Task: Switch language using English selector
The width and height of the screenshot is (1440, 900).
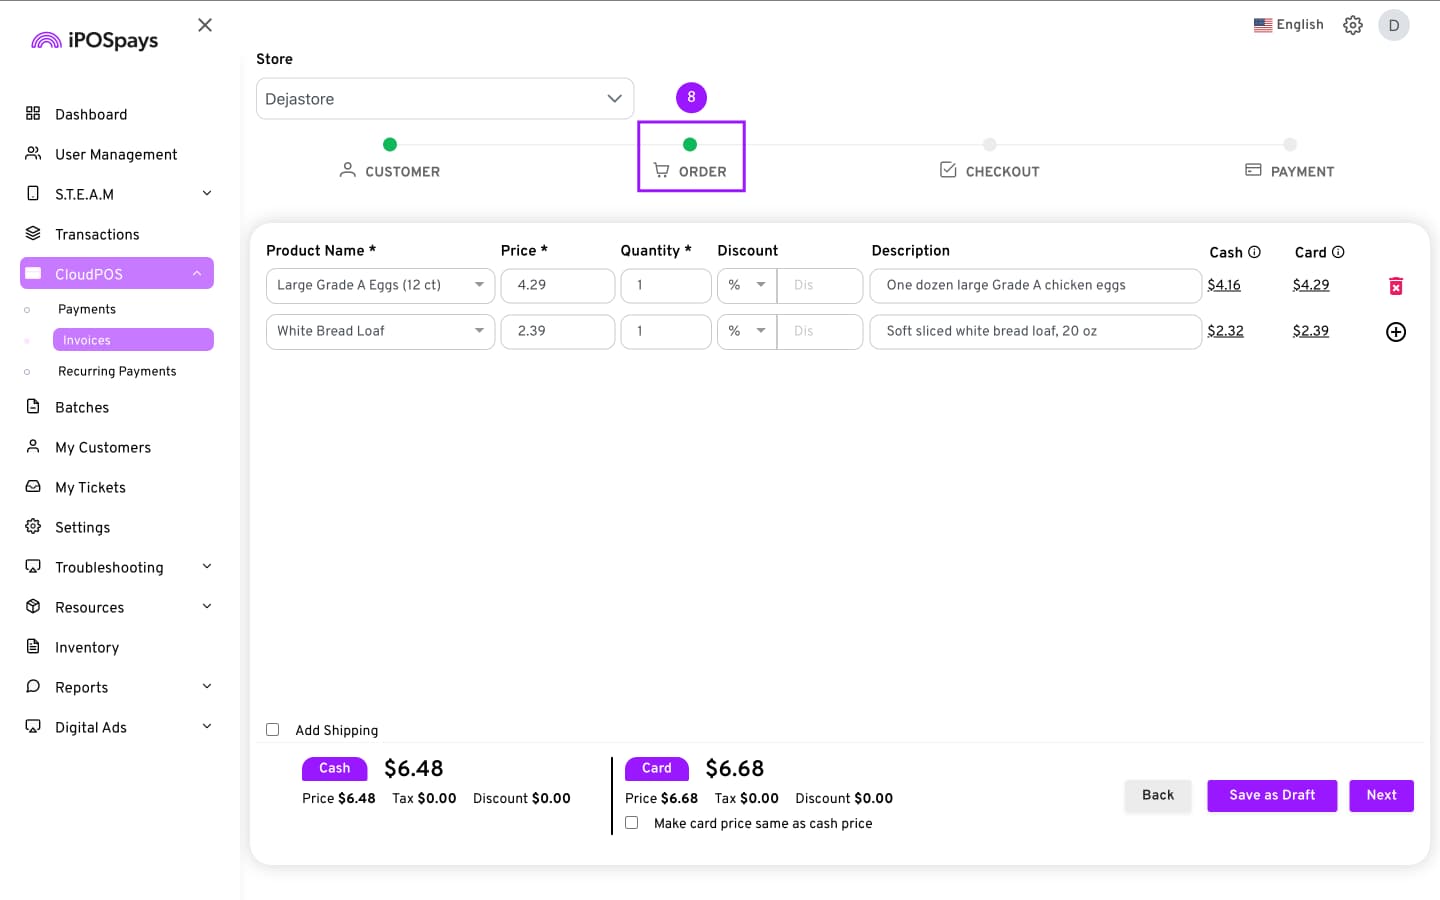Action: point(1288,25)
